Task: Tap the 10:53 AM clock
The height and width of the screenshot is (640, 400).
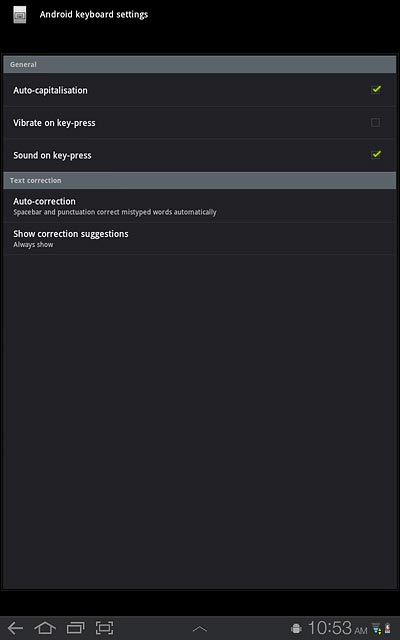Action: point(337,628)
